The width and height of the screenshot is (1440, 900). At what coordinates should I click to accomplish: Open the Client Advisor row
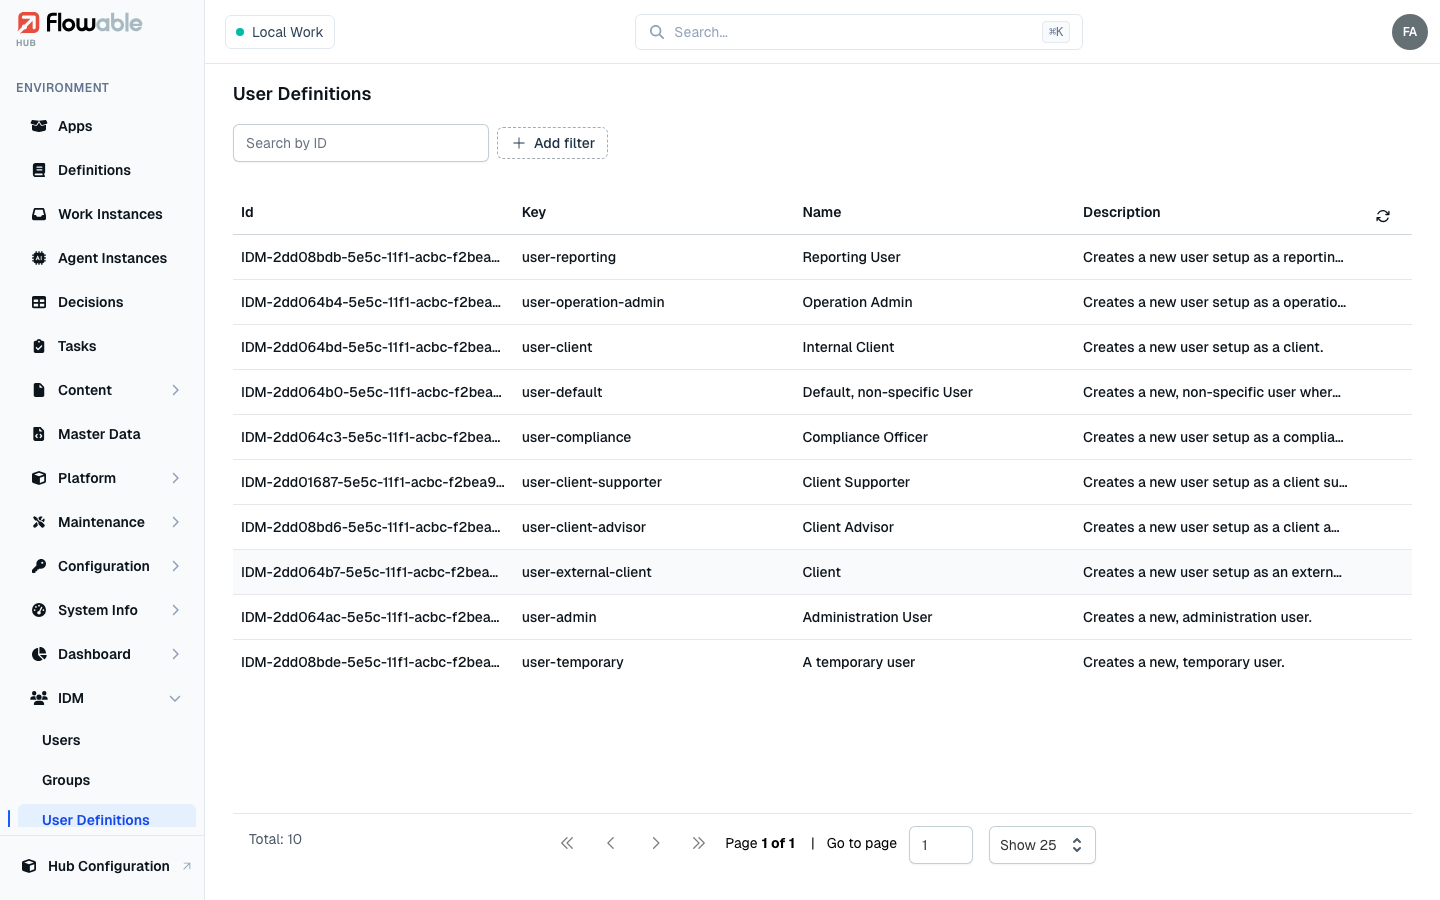pos(822,527)
